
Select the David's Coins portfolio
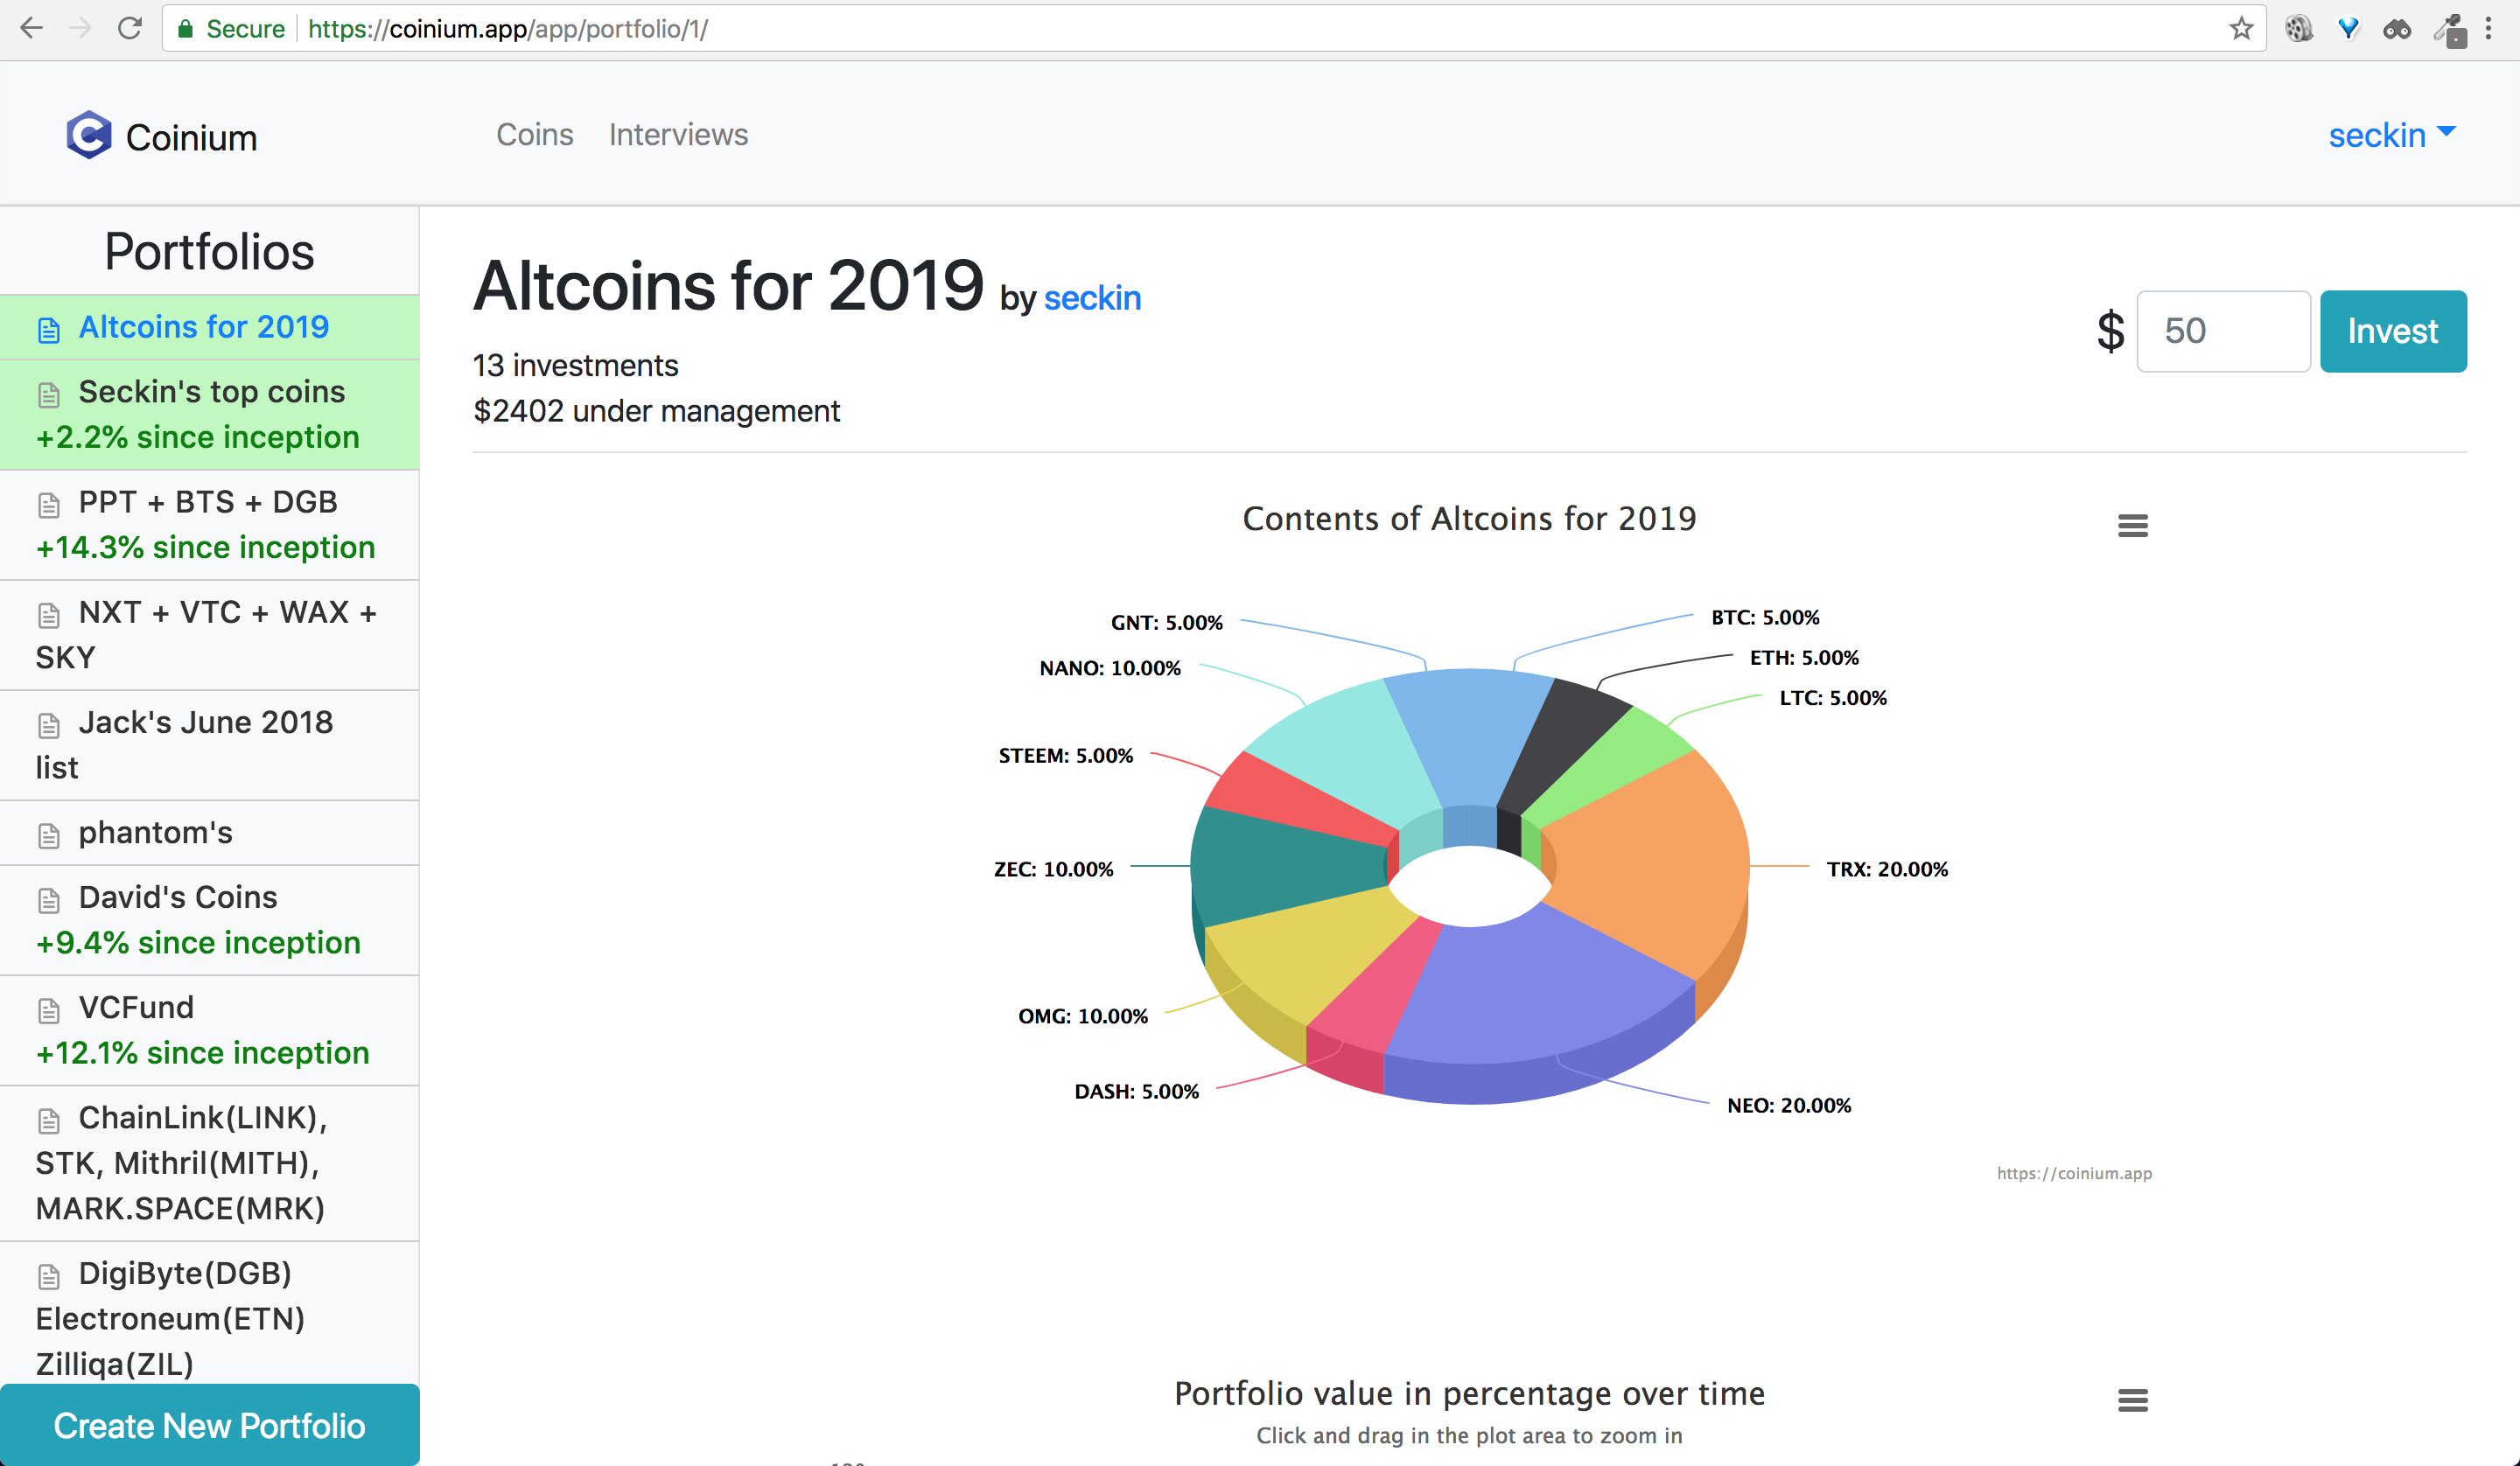[178, 897]
